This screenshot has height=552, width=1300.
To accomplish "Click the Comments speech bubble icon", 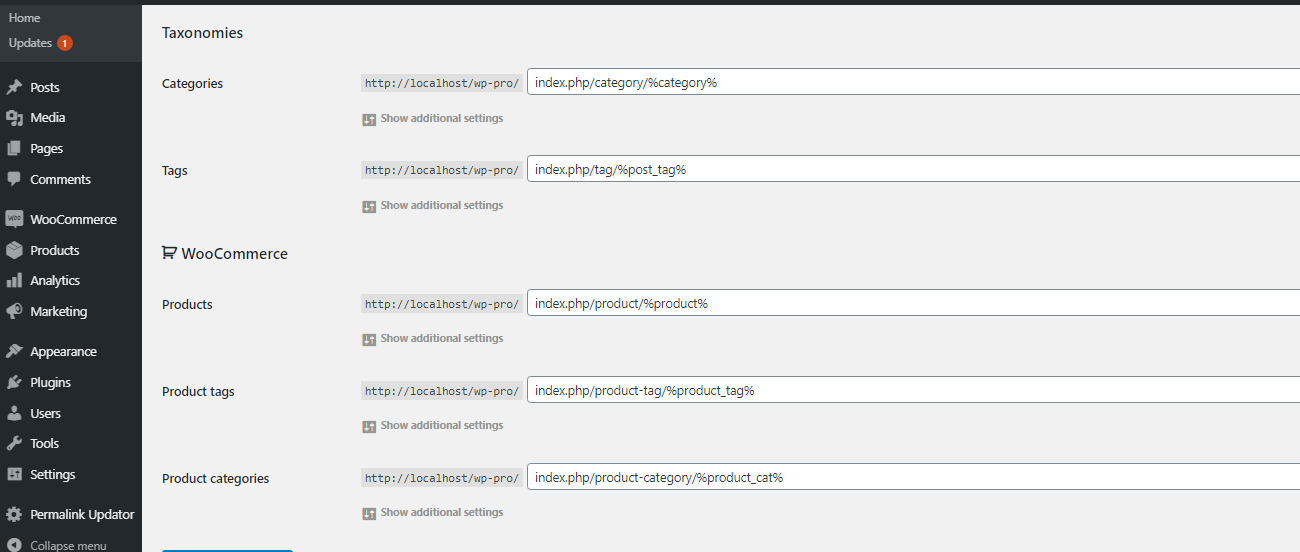I will click(x=14, y=180).
